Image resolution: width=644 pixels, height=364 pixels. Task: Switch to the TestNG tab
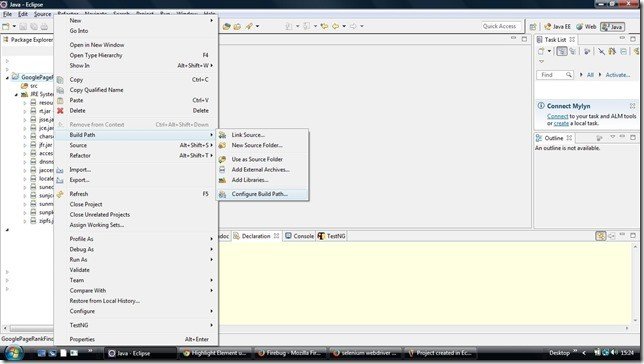click(x=332, y=236)
